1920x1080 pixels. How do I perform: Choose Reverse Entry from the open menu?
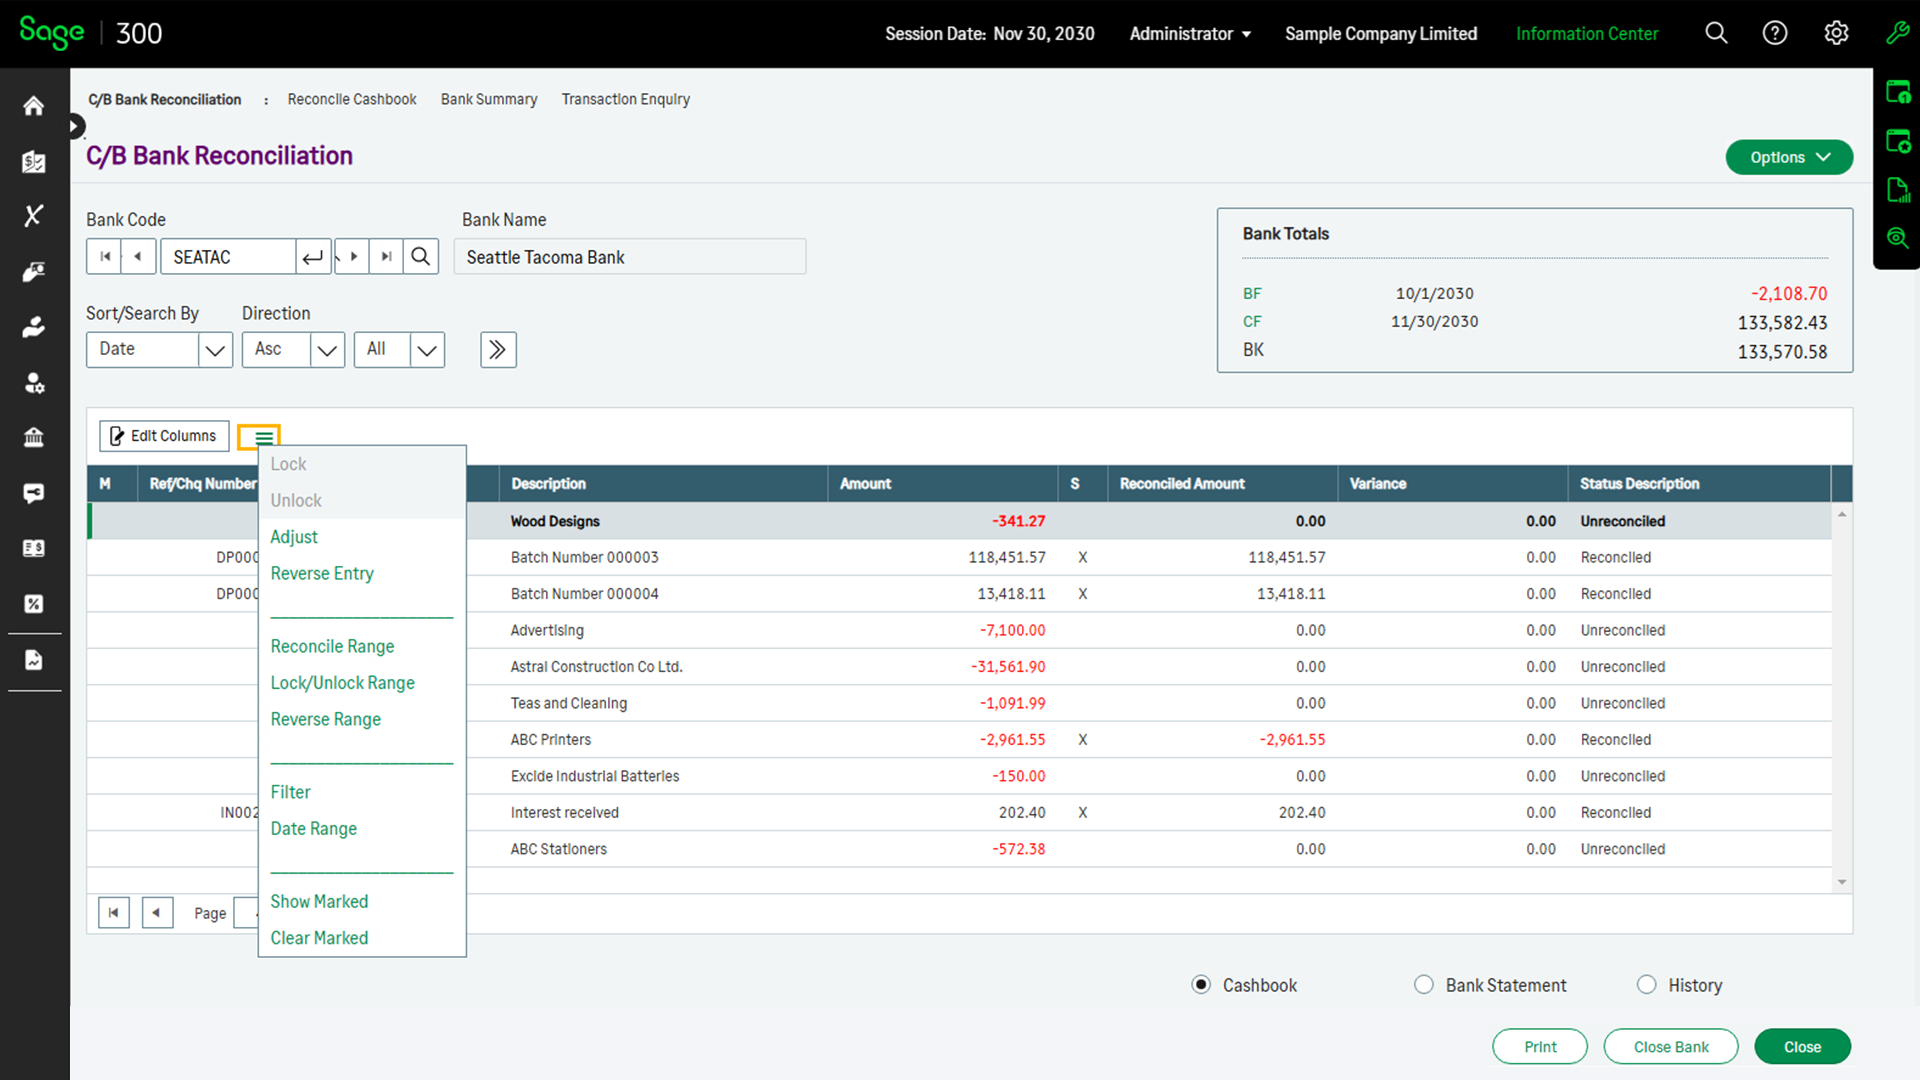pos(322,573)
